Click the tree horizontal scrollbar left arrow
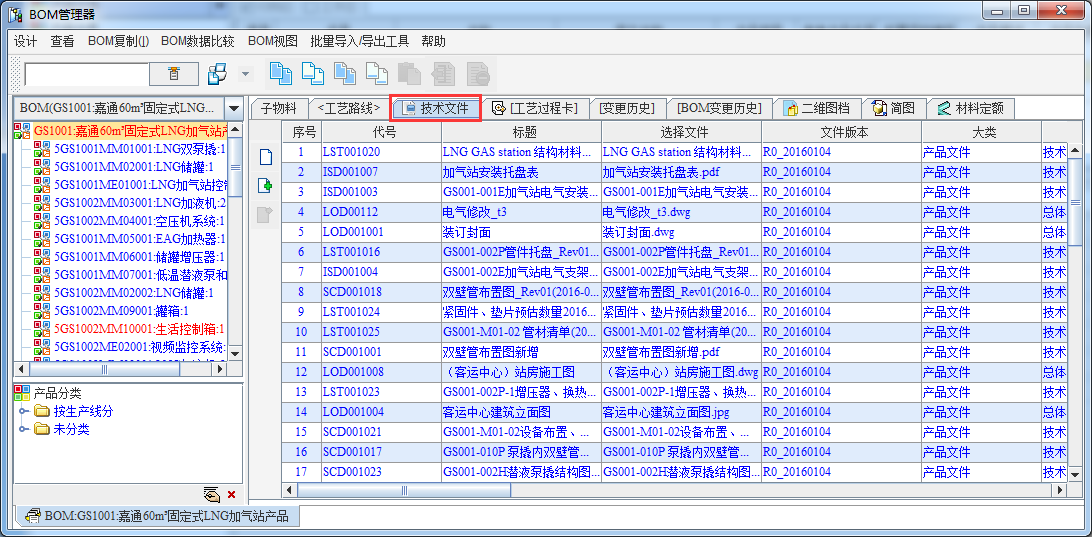The height and width of the screenshot is (537, 1092). [x=21, y=368]
